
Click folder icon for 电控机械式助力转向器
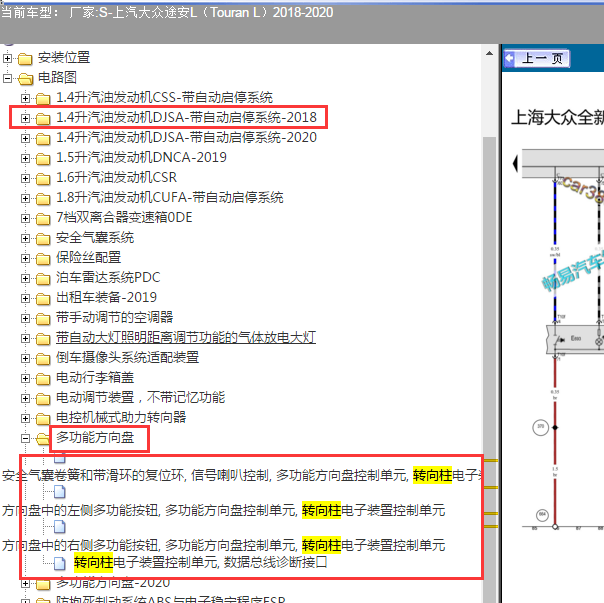click(x=43, y=420)
